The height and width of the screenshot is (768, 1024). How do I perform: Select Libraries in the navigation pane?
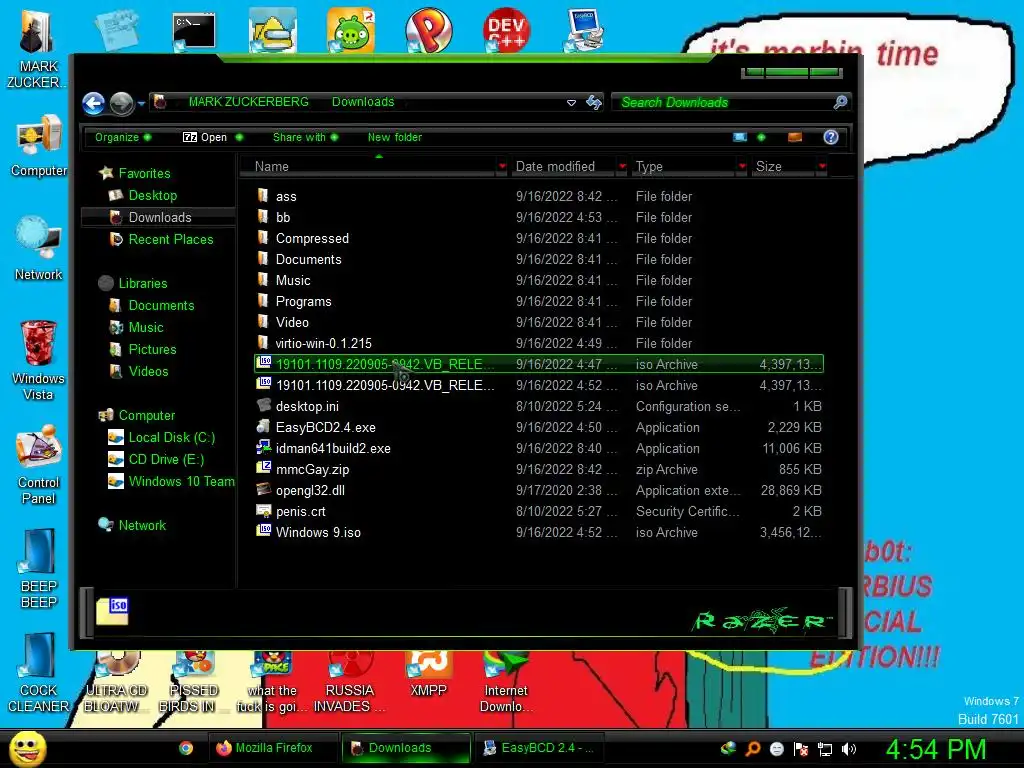133,283
